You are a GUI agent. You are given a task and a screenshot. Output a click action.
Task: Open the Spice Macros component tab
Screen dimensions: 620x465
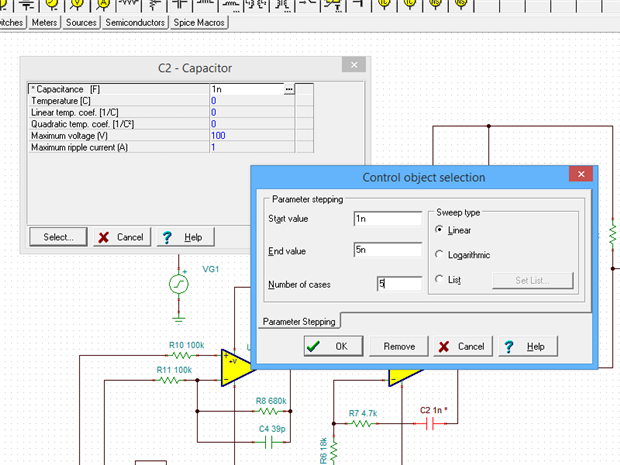pyautogui.click(x=200, y=22)
